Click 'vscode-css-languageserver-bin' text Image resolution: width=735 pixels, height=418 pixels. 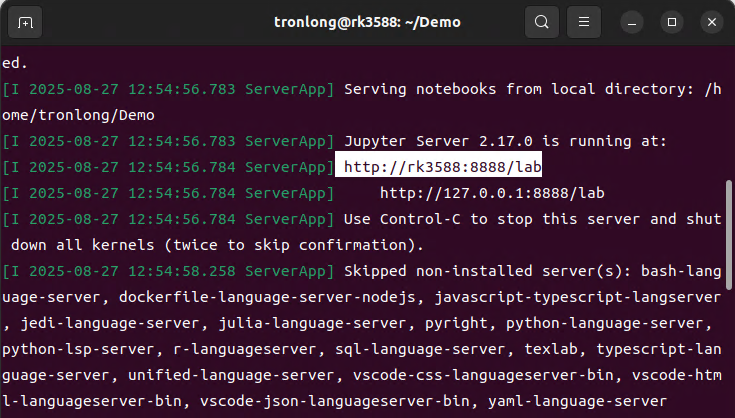pyautogui.click(x=483, y=375)
